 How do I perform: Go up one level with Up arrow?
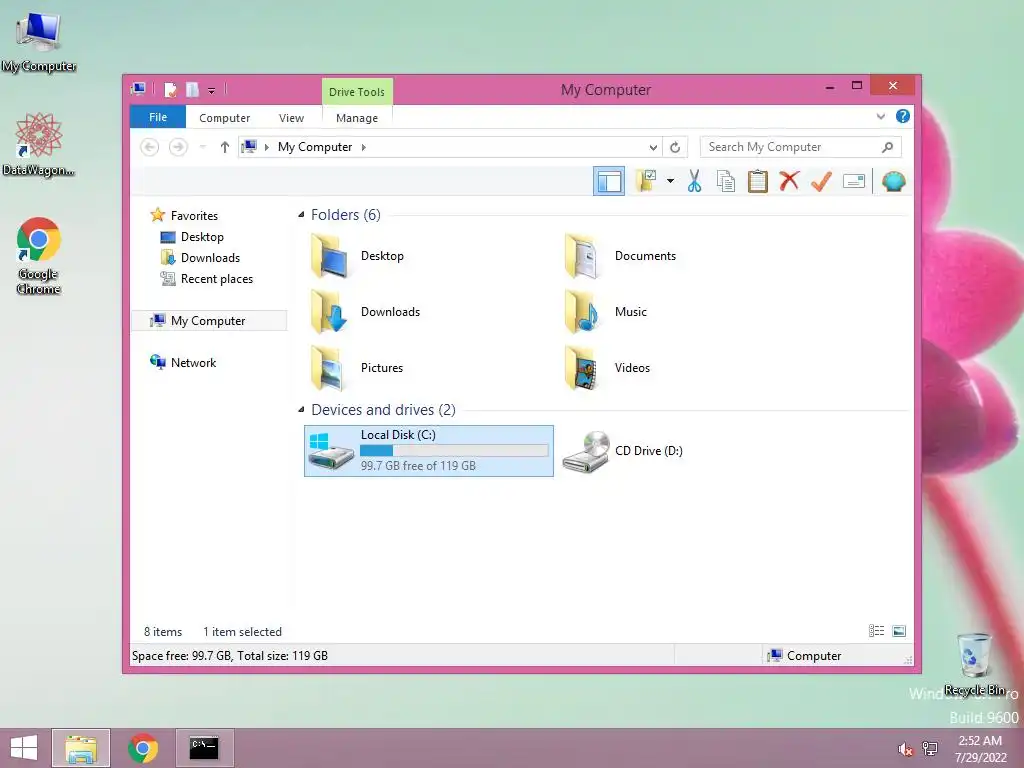(225, 147)
